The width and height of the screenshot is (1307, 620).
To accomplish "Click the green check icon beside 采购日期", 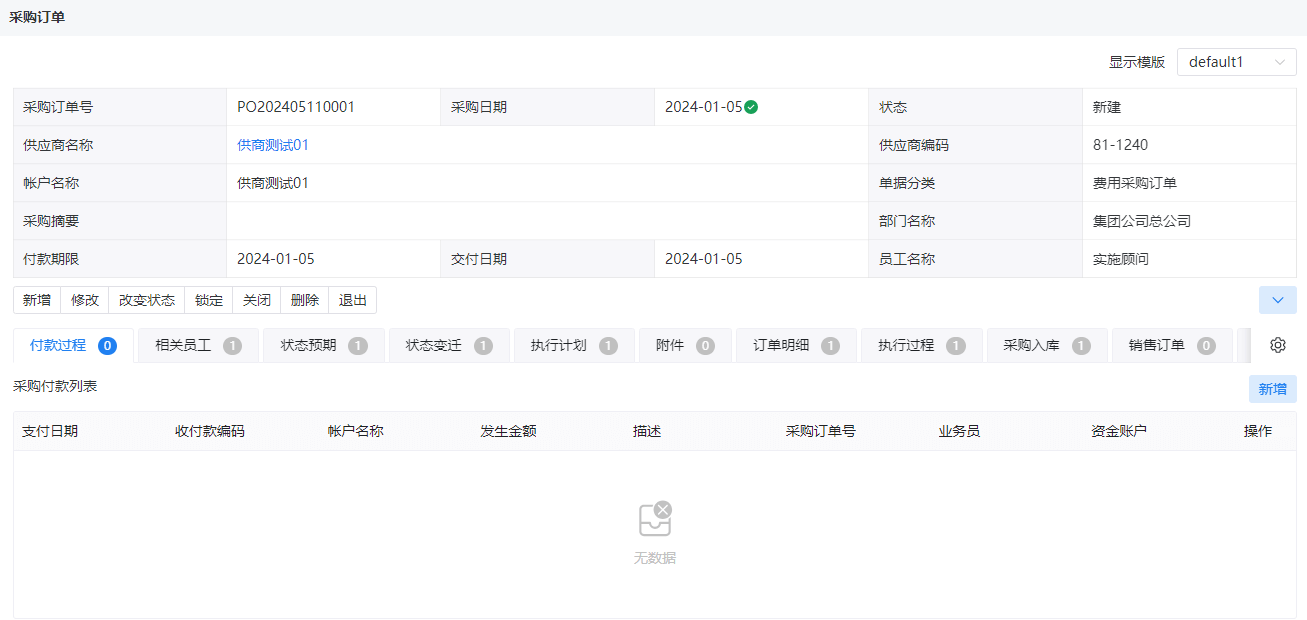I will pos(751,107).
